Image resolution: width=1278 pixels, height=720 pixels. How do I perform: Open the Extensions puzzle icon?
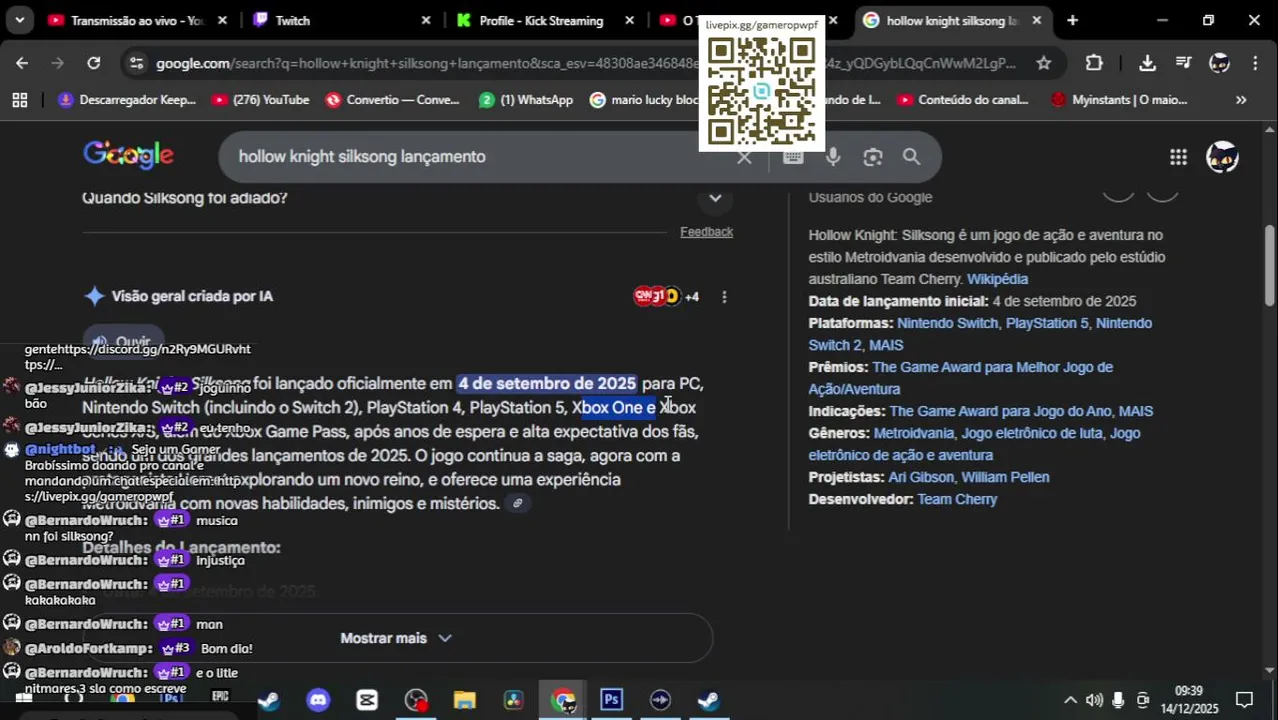pyautogui.click(x=1094, y=63)
